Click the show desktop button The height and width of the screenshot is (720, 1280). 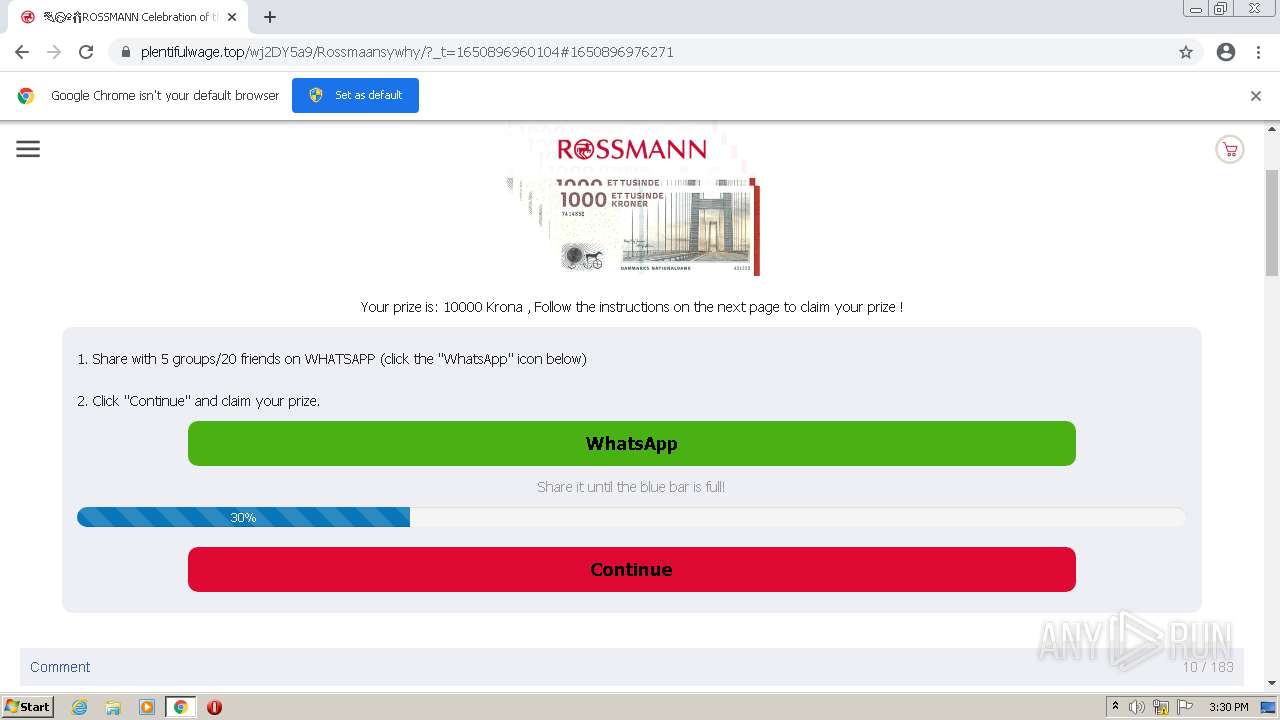pyautogui.click(x=1269, y=707)
